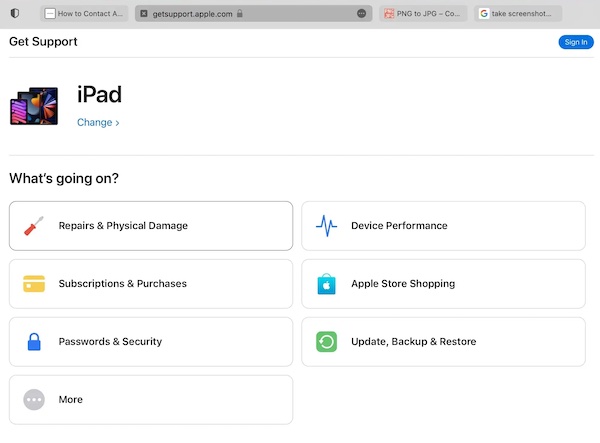Show More support topics

pos(151,399)
